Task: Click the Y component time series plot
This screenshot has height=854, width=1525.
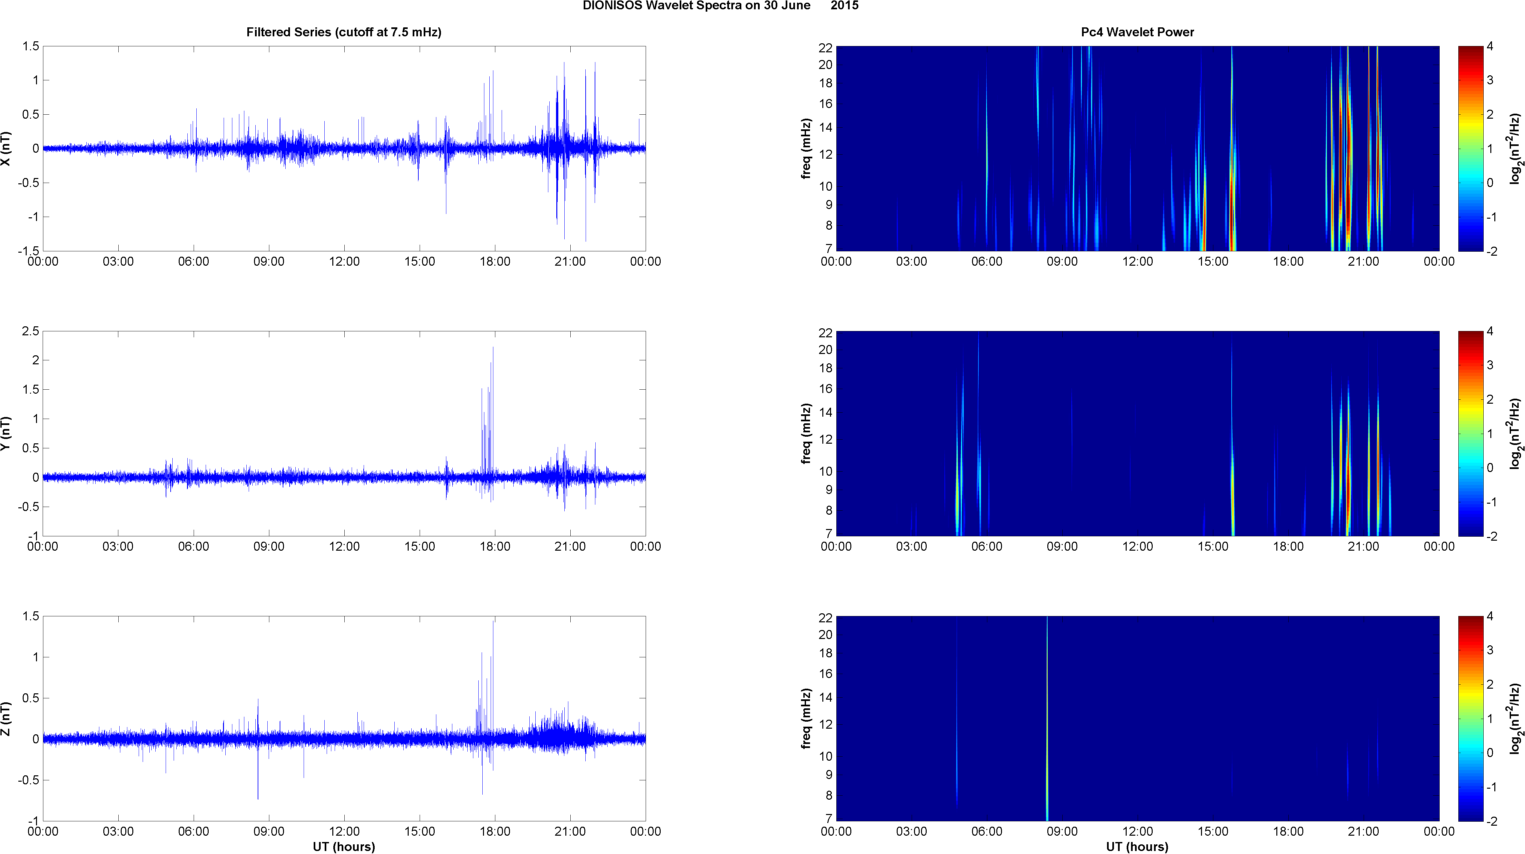Action: tap(344, 433)
